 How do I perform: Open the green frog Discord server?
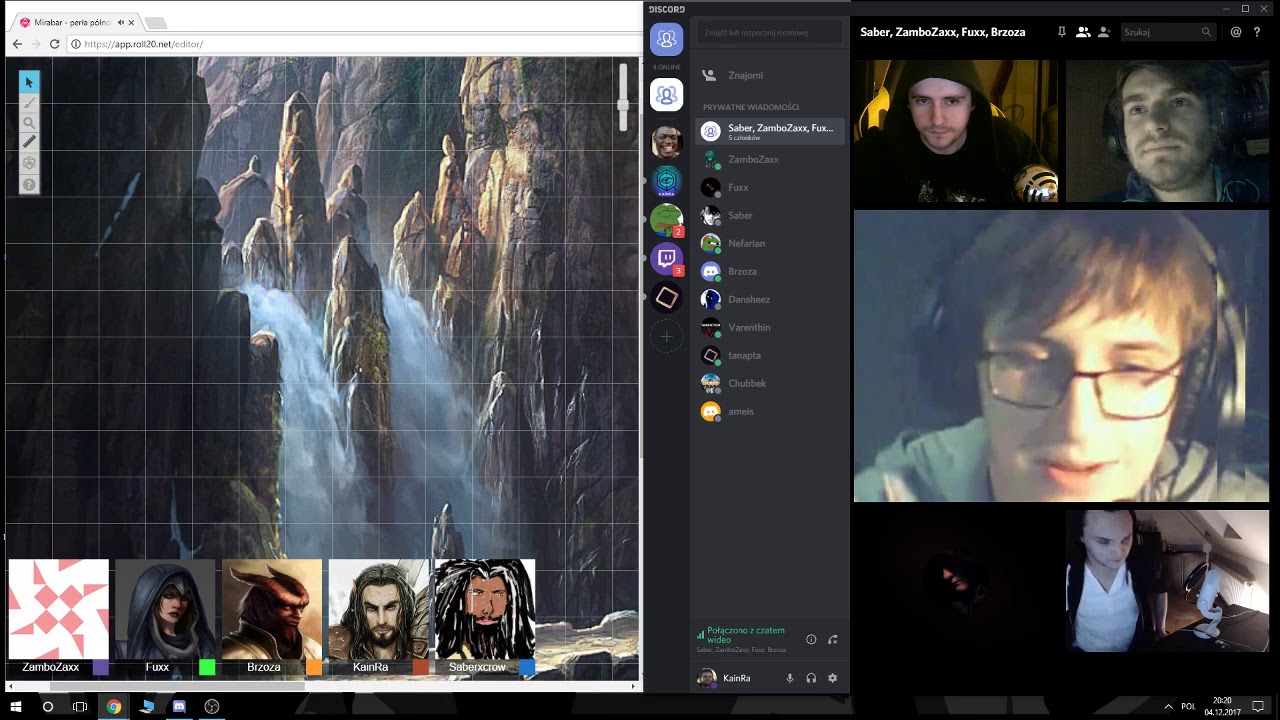pyautogui.click(x=667, y=219)
